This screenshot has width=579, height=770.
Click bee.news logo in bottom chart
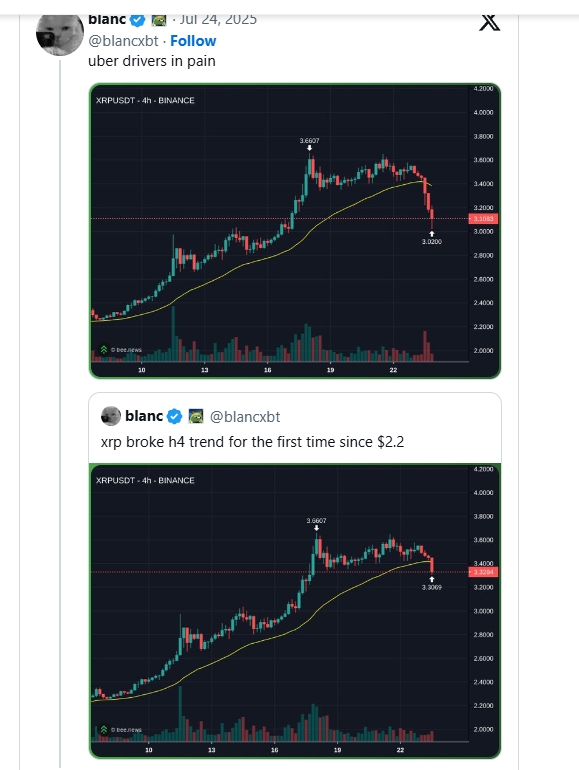121,730
